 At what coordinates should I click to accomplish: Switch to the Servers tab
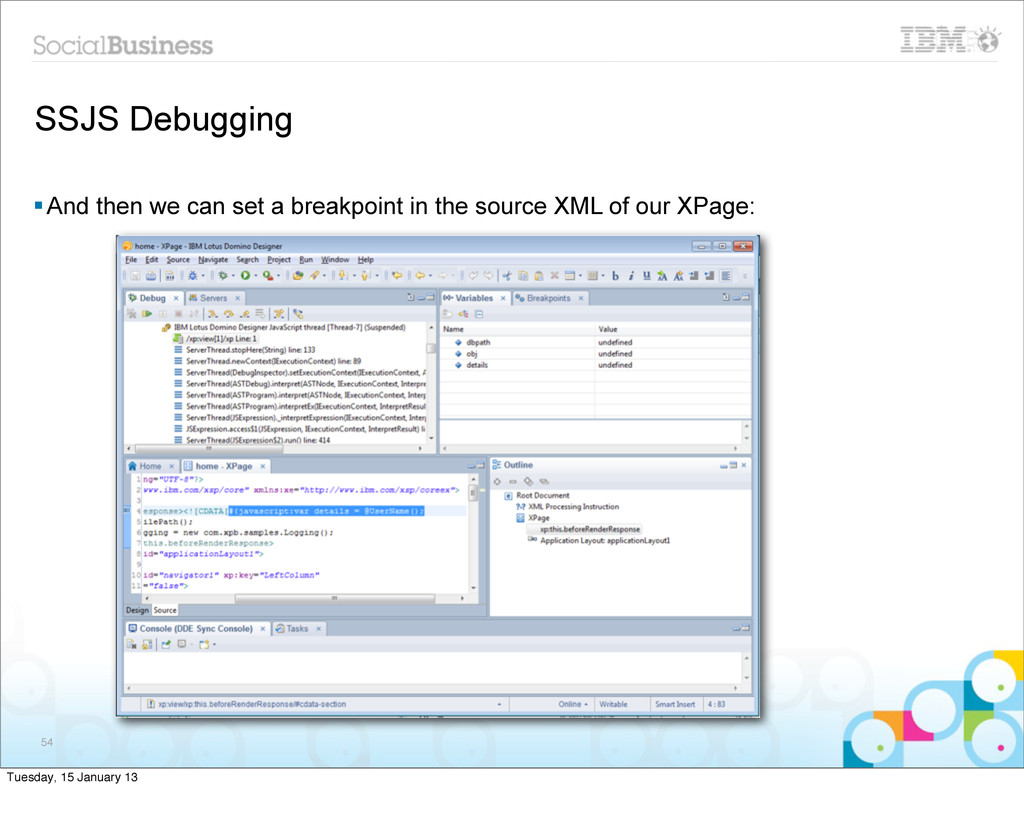click(214, 298)
